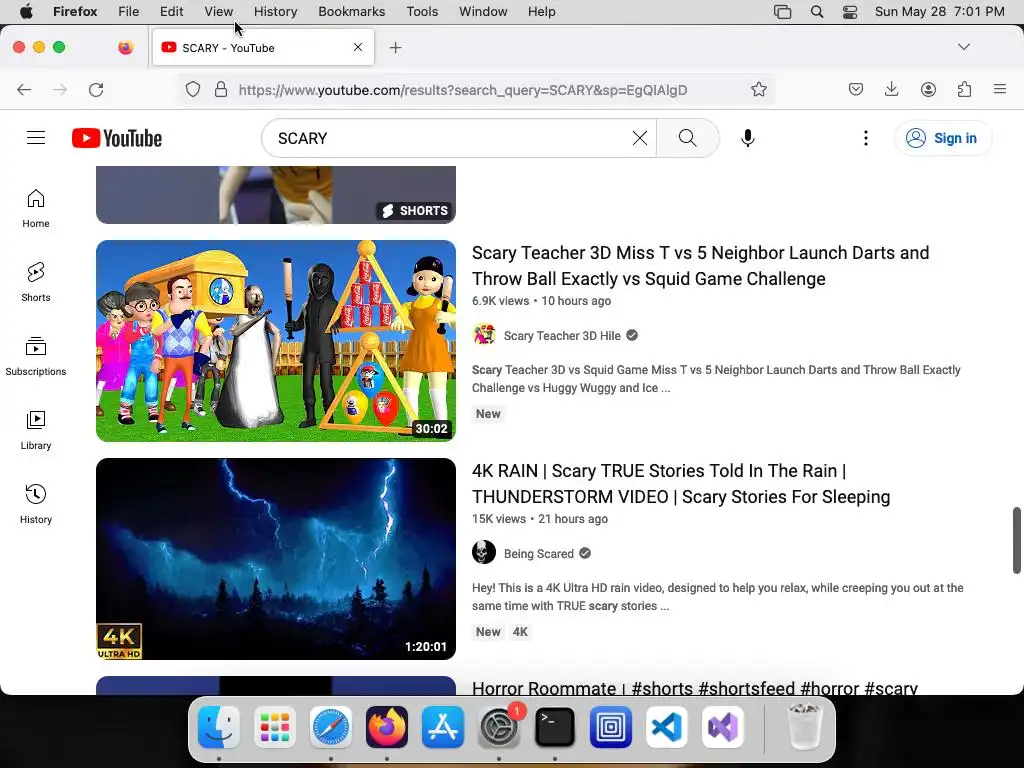This screenshot has height=768, width=1024.
Task: Play the thunderstorm 4K thumbnail
Action: click(276, 559)
